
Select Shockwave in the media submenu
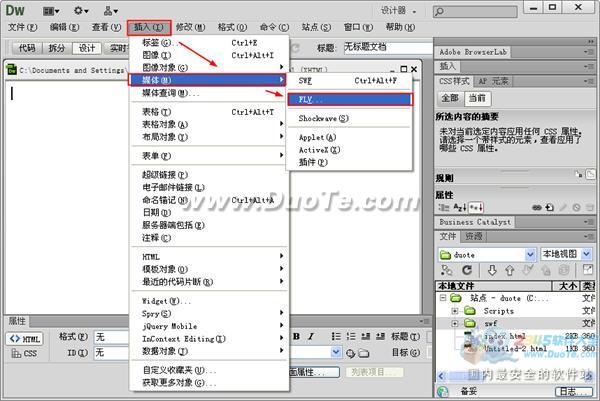tap(349, 118)
